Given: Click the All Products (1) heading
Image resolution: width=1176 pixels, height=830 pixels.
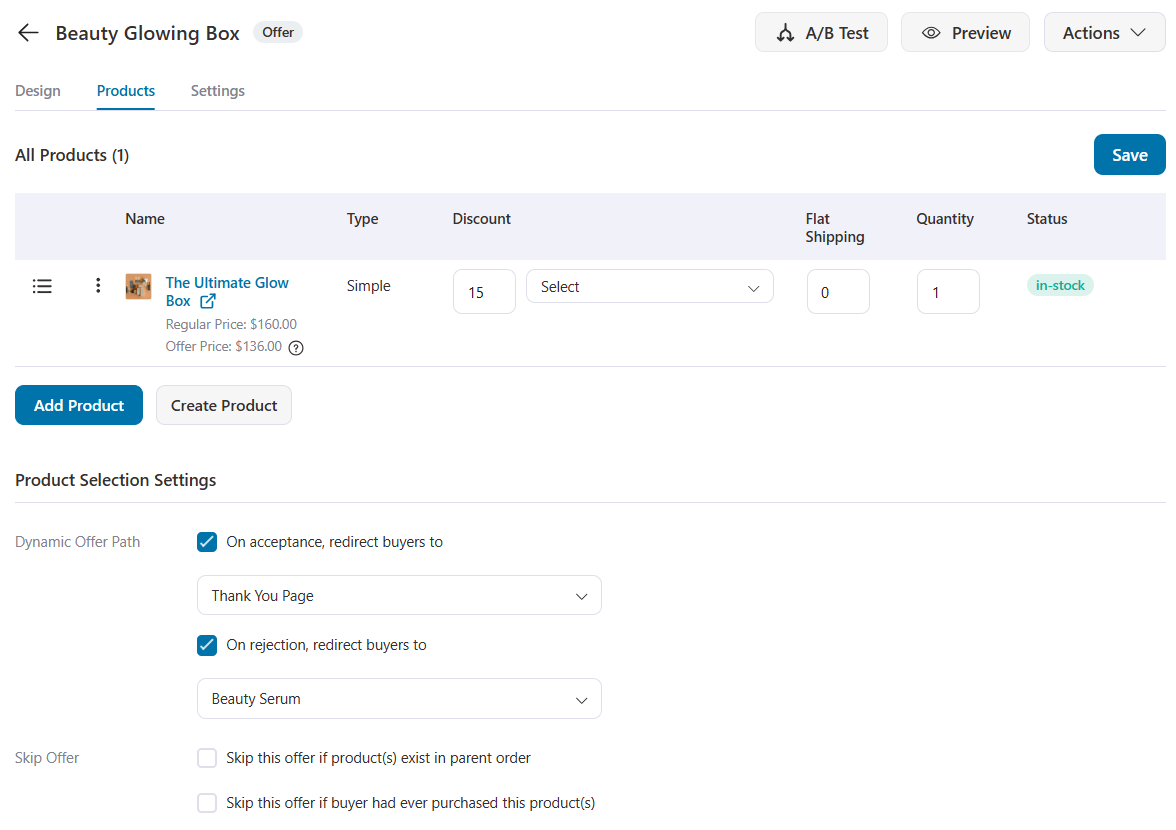Looking at the screenshot, I should (x=72, y=155).
